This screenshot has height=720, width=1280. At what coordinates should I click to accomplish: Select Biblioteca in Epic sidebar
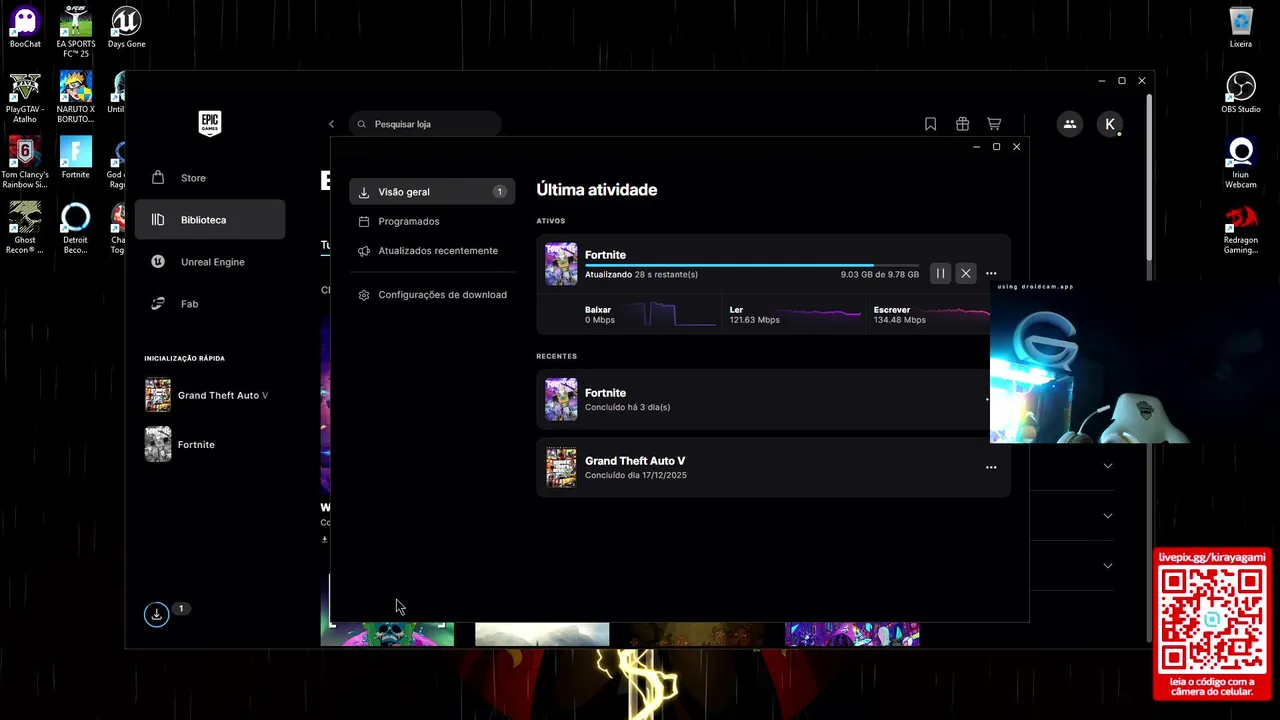pyautogui.click(x=210, y=220)
